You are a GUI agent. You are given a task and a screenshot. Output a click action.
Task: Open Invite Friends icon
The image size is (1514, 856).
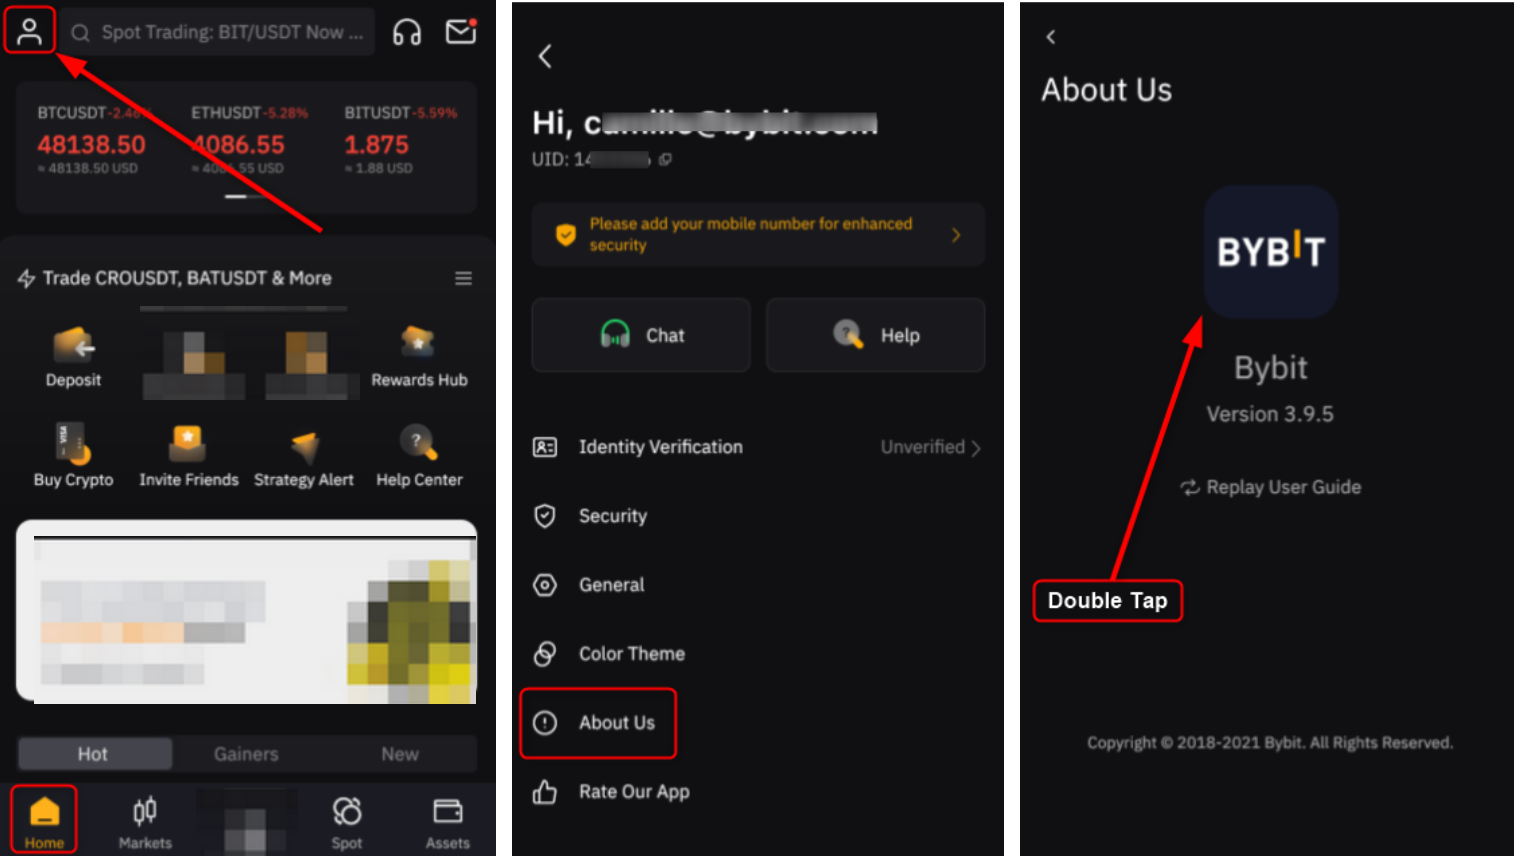click(188, 444)
